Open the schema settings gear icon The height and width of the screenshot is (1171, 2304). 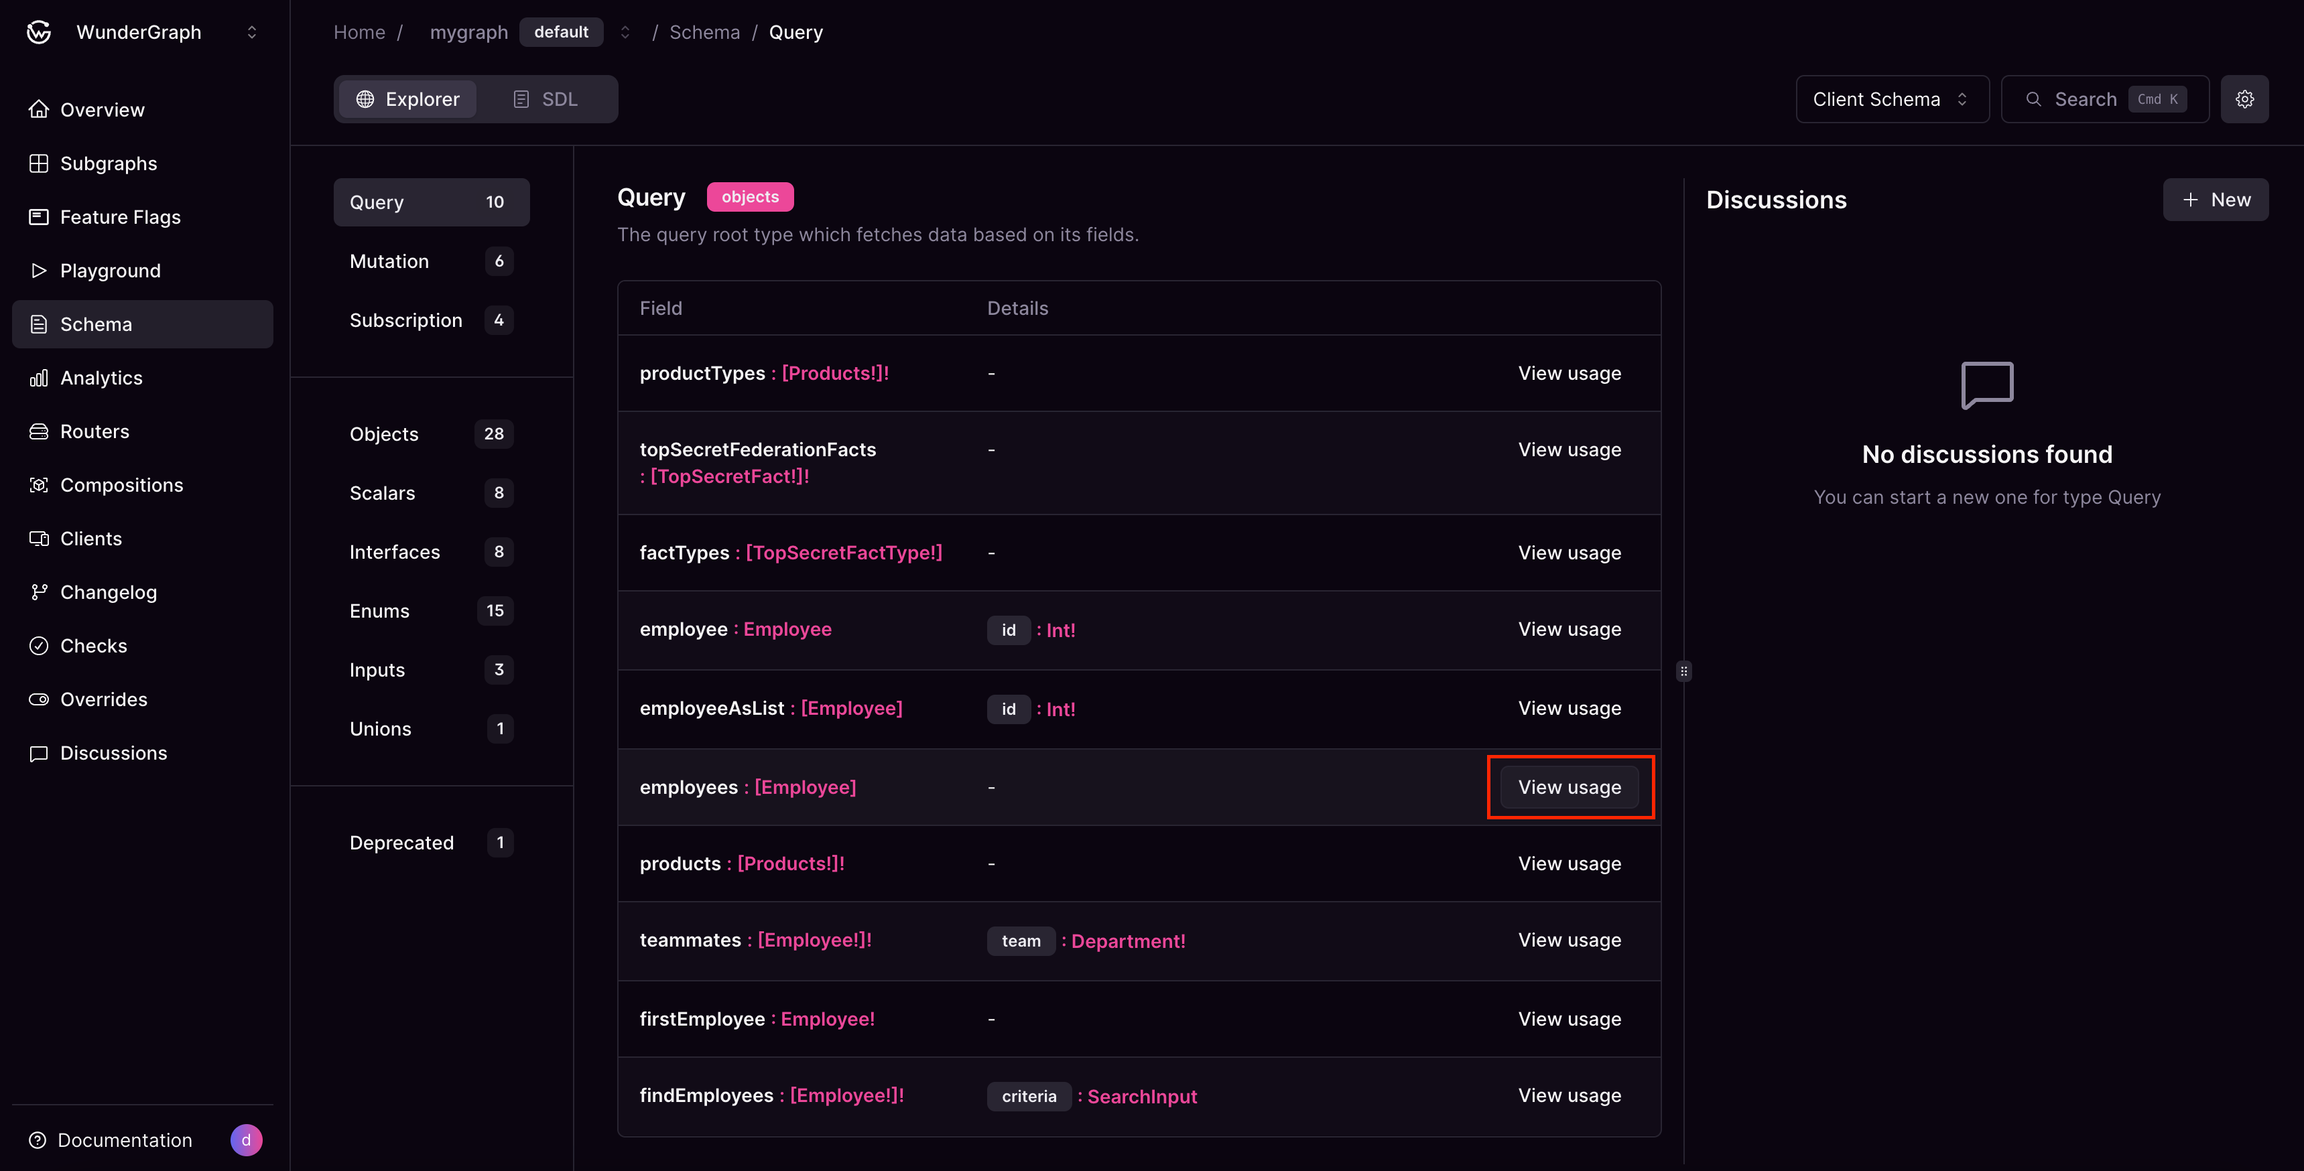click(x=2245, y=99)
